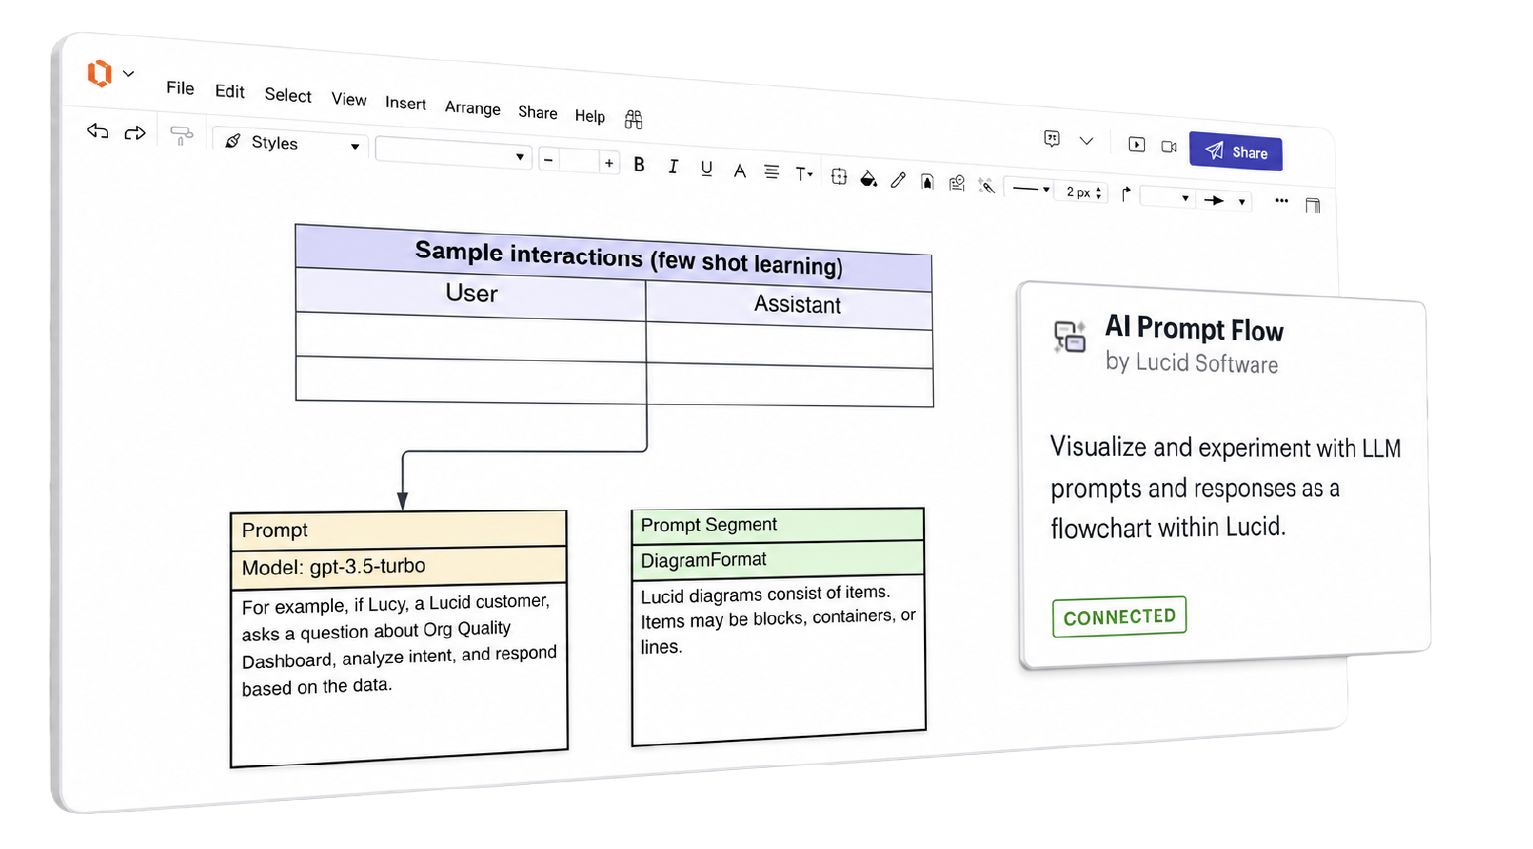Screen dimensions: 1533x849
Task: Select the format painter roller icon
Action: [181, 136]
